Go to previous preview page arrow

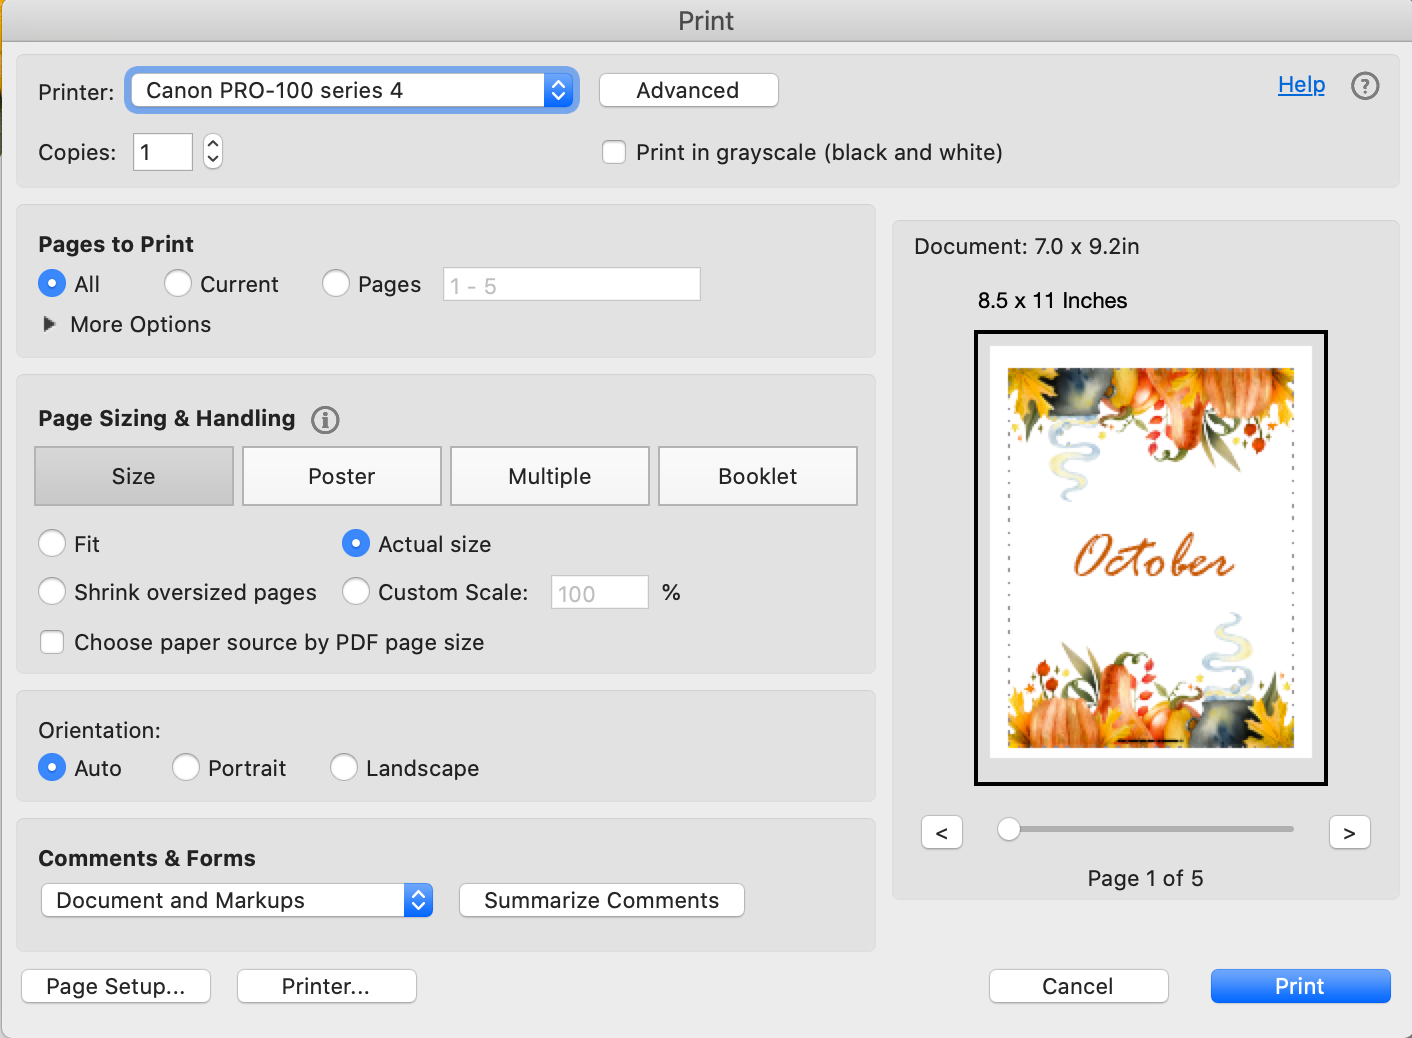click(941, 832)
